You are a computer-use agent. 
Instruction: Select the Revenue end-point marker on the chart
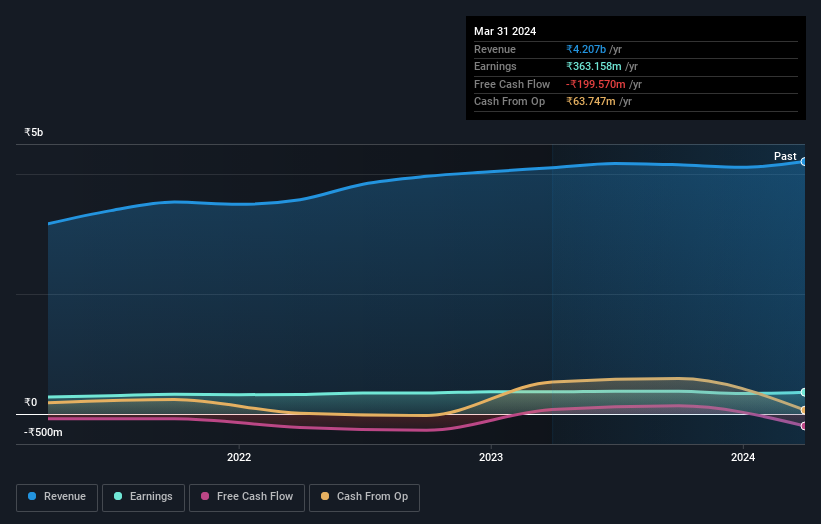pos(804,162)
